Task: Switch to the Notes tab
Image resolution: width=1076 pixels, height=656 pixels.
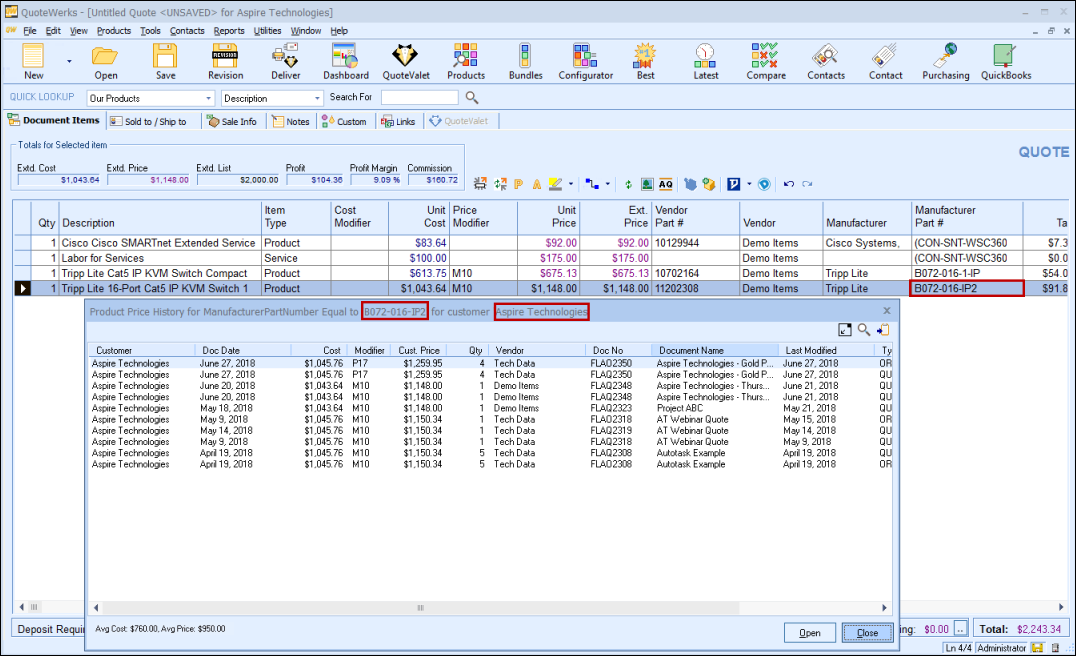Action: 291,121
